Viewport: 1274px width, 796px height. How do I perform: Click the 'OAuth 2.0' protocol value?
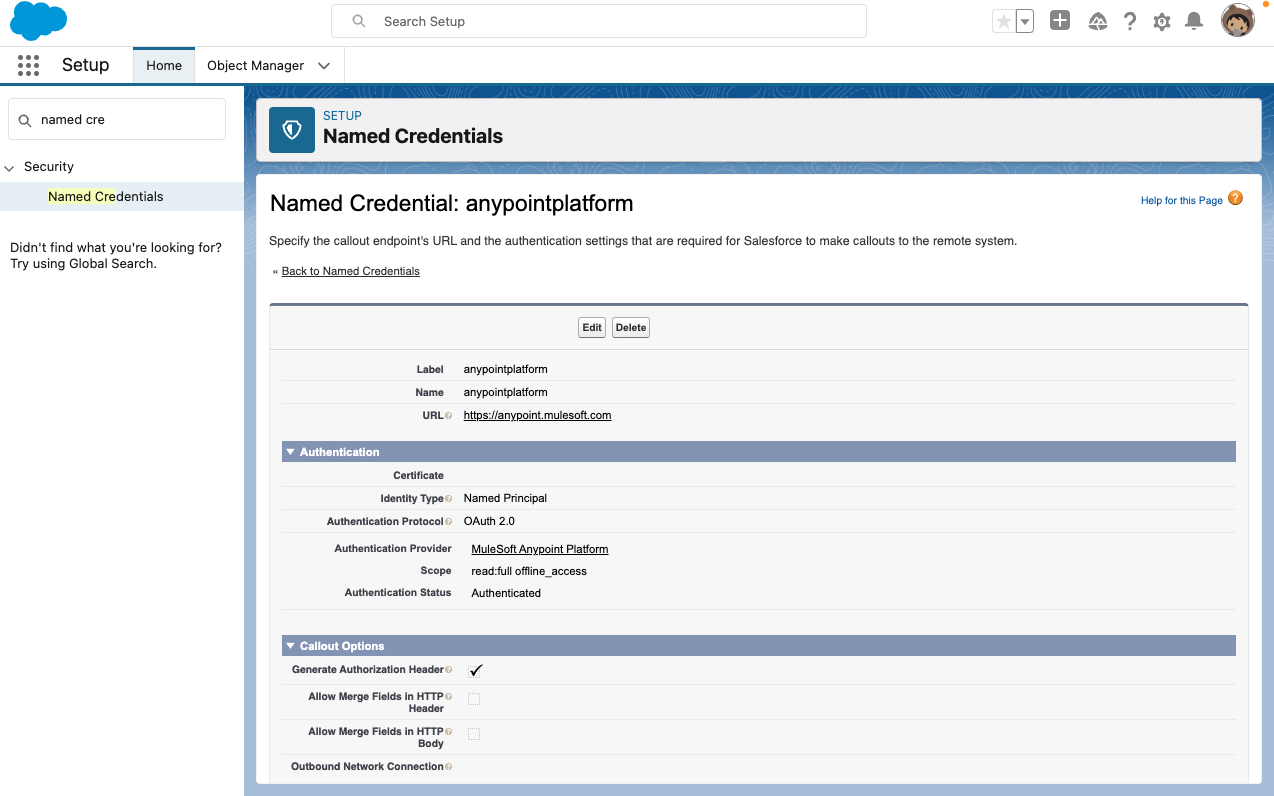coord(489,521)
